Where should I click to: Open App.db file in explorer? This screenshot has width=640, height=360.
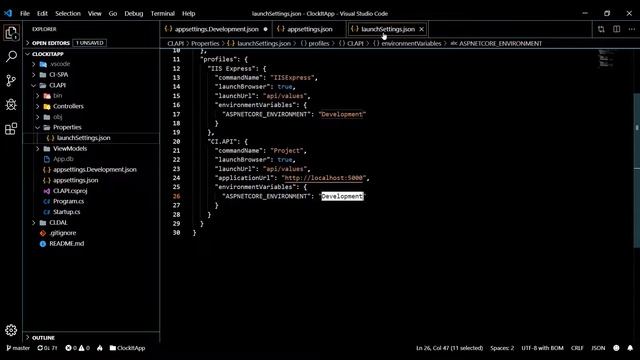point(63,159)
